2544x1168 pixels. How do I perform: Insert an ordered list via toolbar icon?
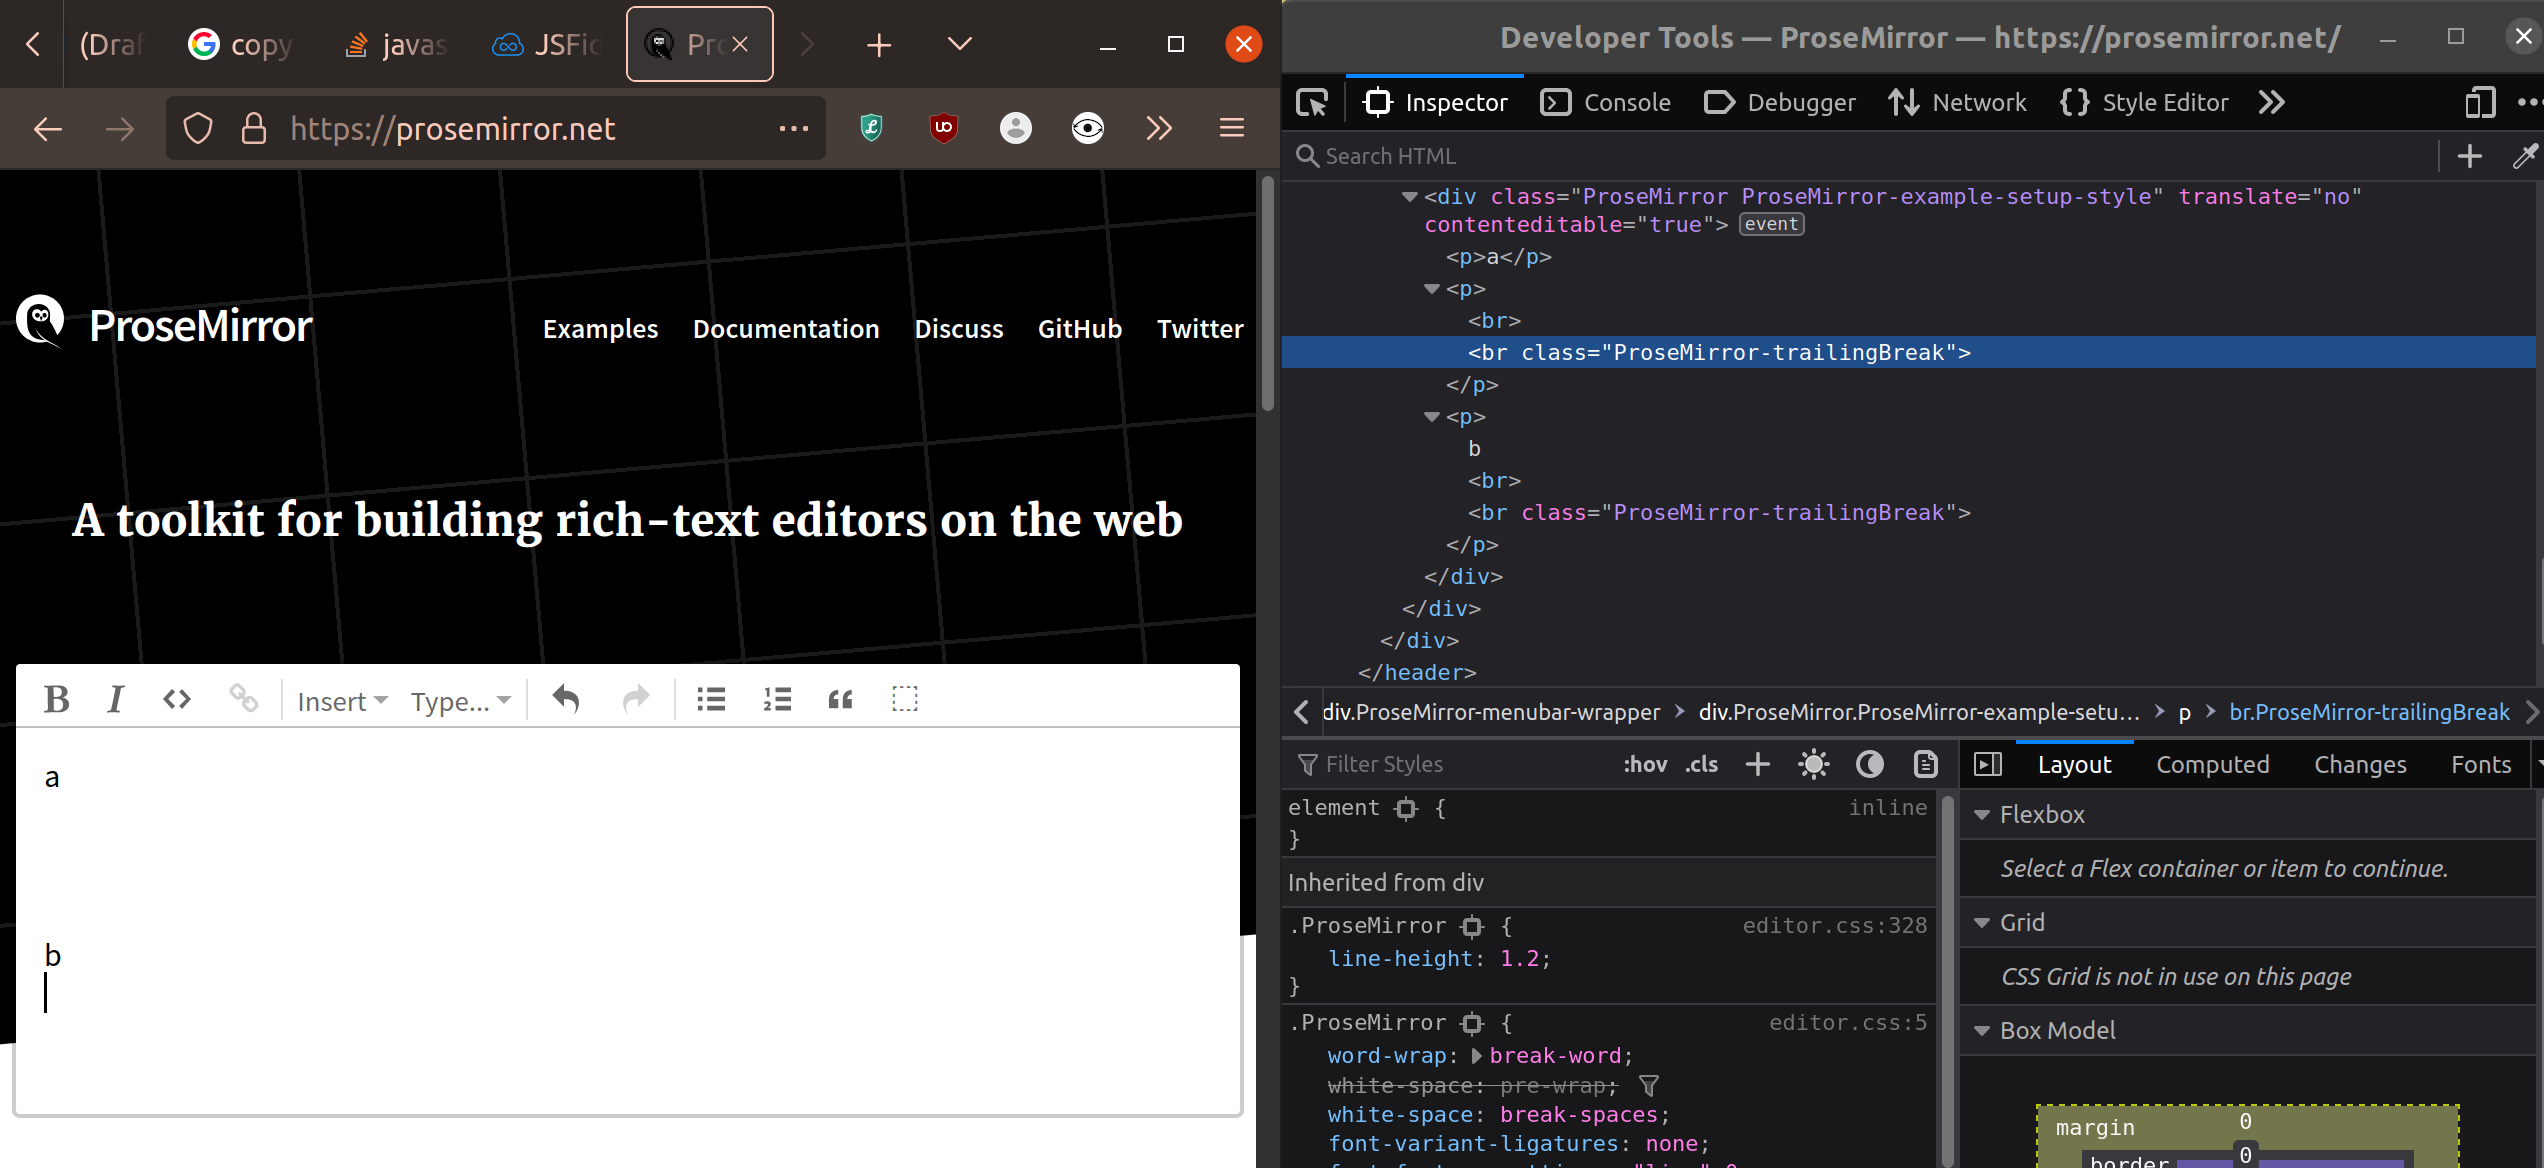point(777,699)
